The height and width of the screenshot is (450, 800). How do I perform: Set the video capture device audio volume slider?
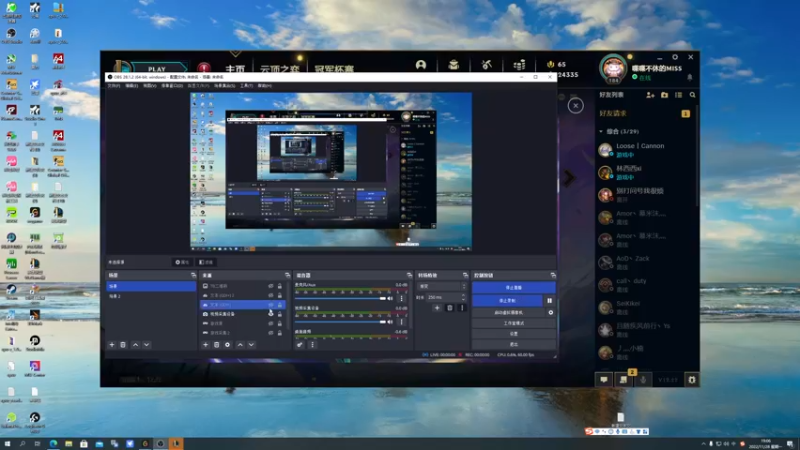tap(340, 322)
